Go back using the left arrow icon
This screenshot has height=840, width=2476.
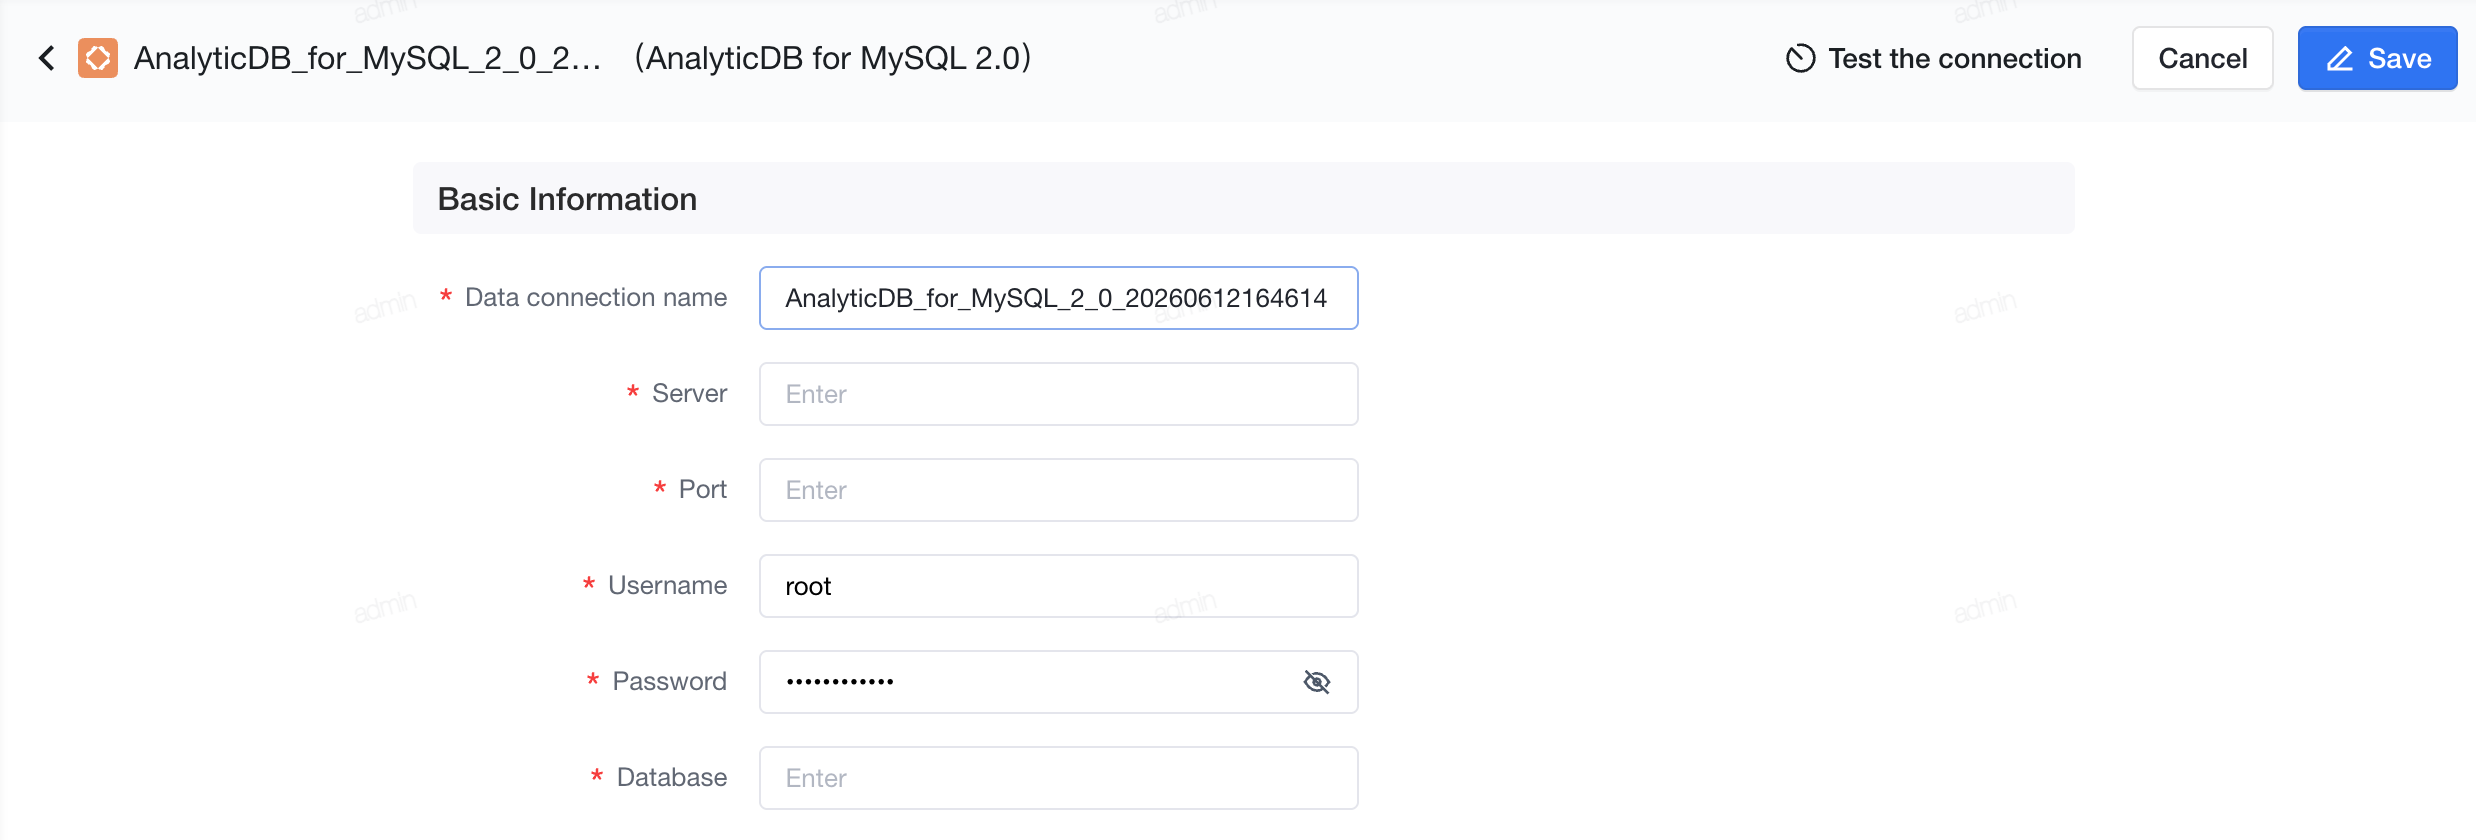pos(46,58)
